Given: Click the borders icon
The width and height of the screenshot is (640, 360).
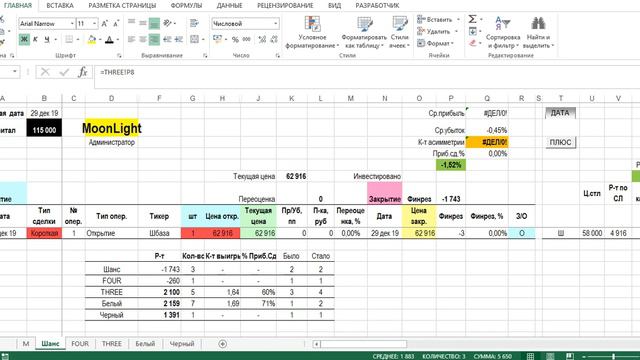Looking at the screenshot, I should tap(69, 39).
